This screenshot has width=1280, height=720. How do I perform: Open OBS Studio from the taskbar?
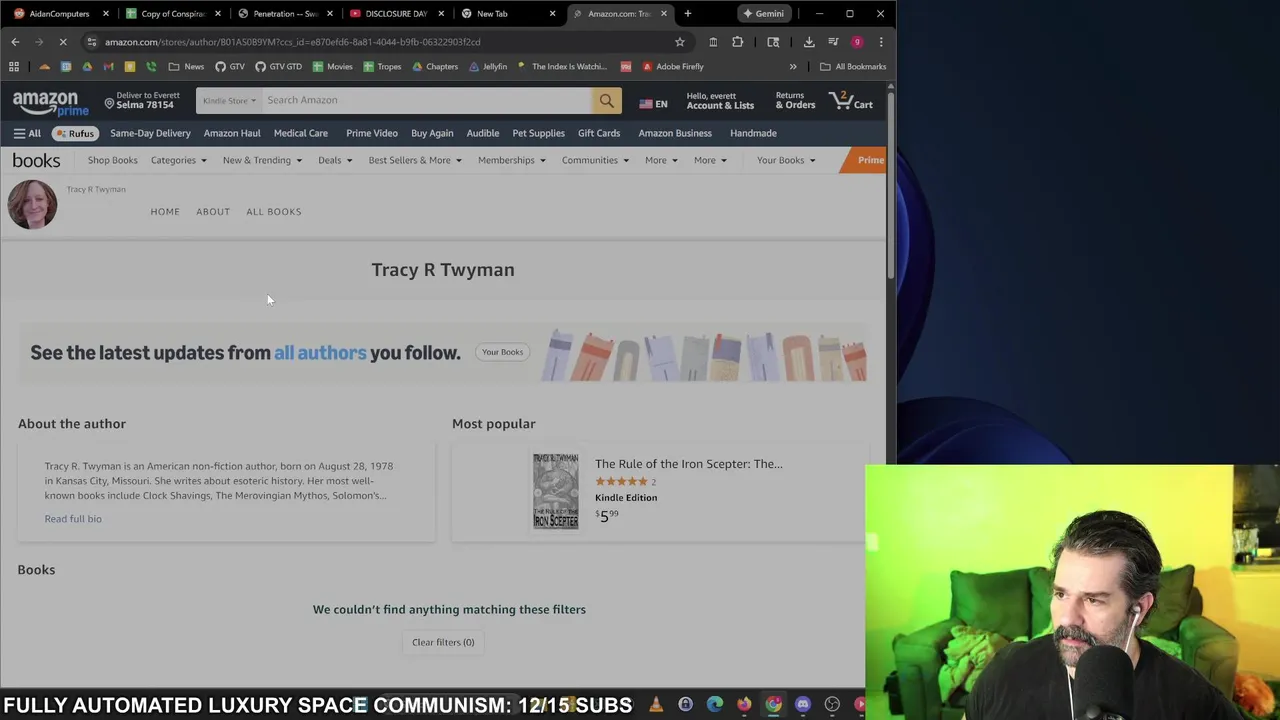pyautogui.click(x=832, y=705)
